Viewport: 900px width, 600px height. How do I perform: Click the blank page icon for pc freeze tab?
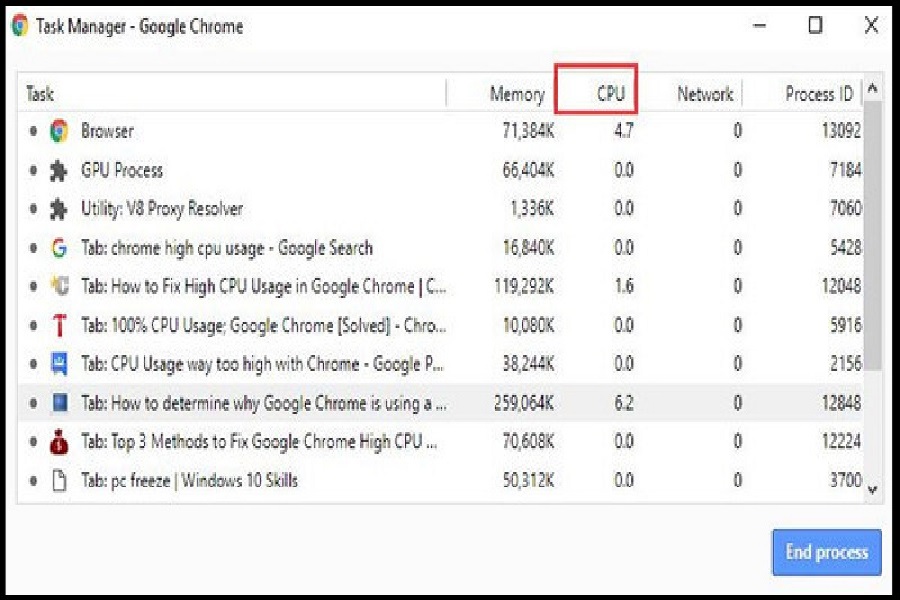click(x=59, y=481)
